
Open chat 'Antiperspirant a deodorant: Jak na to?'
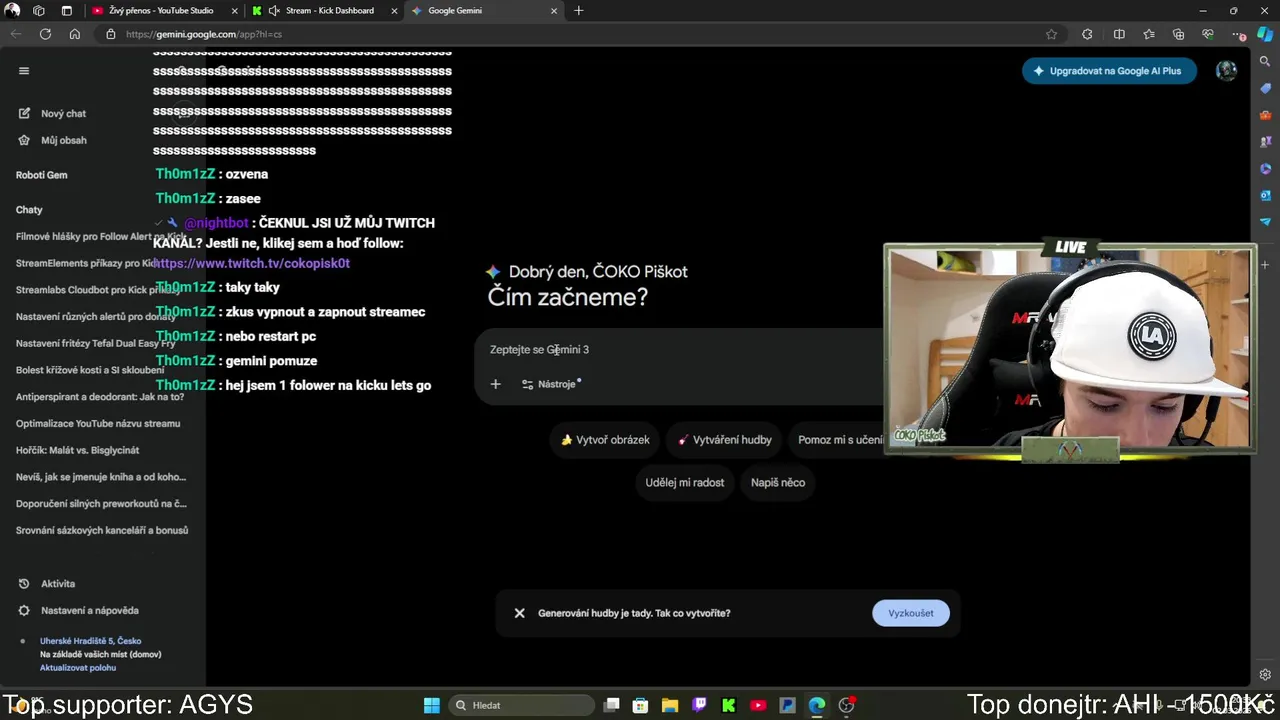(100, 397)
